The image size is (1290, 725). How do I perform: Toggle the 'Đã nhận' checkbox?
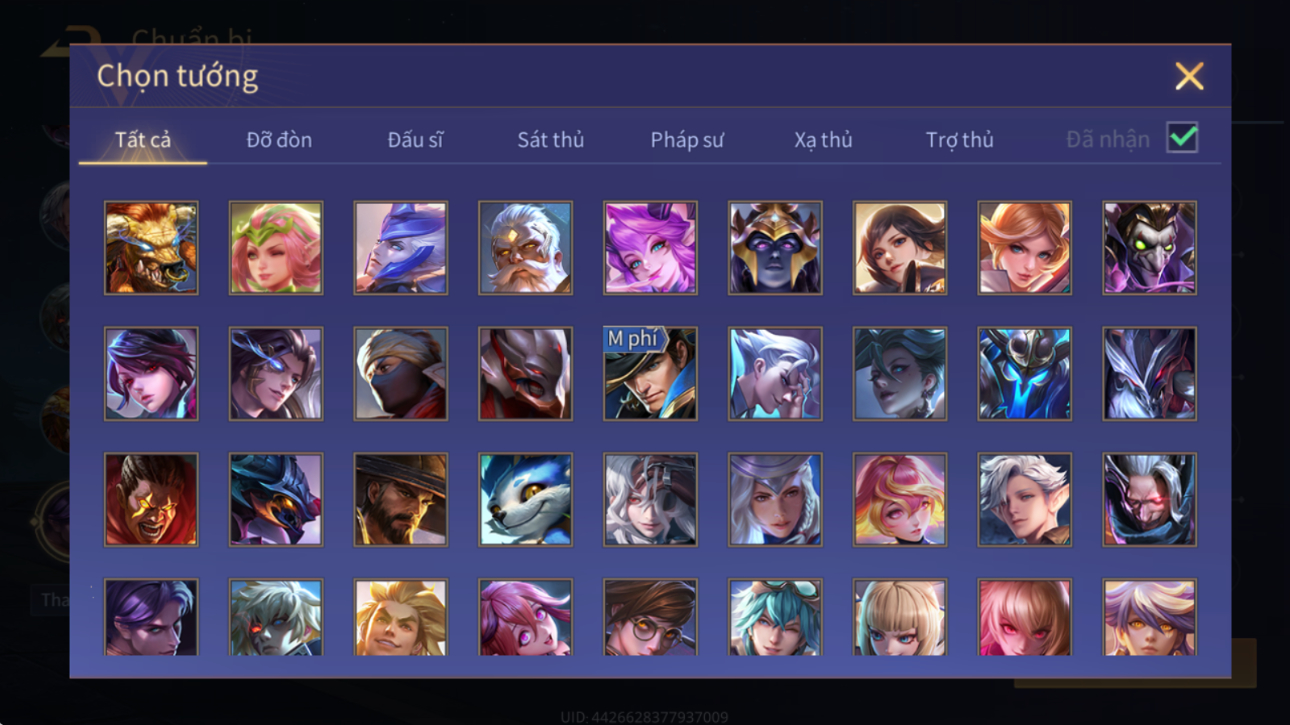coord(1182,139)
